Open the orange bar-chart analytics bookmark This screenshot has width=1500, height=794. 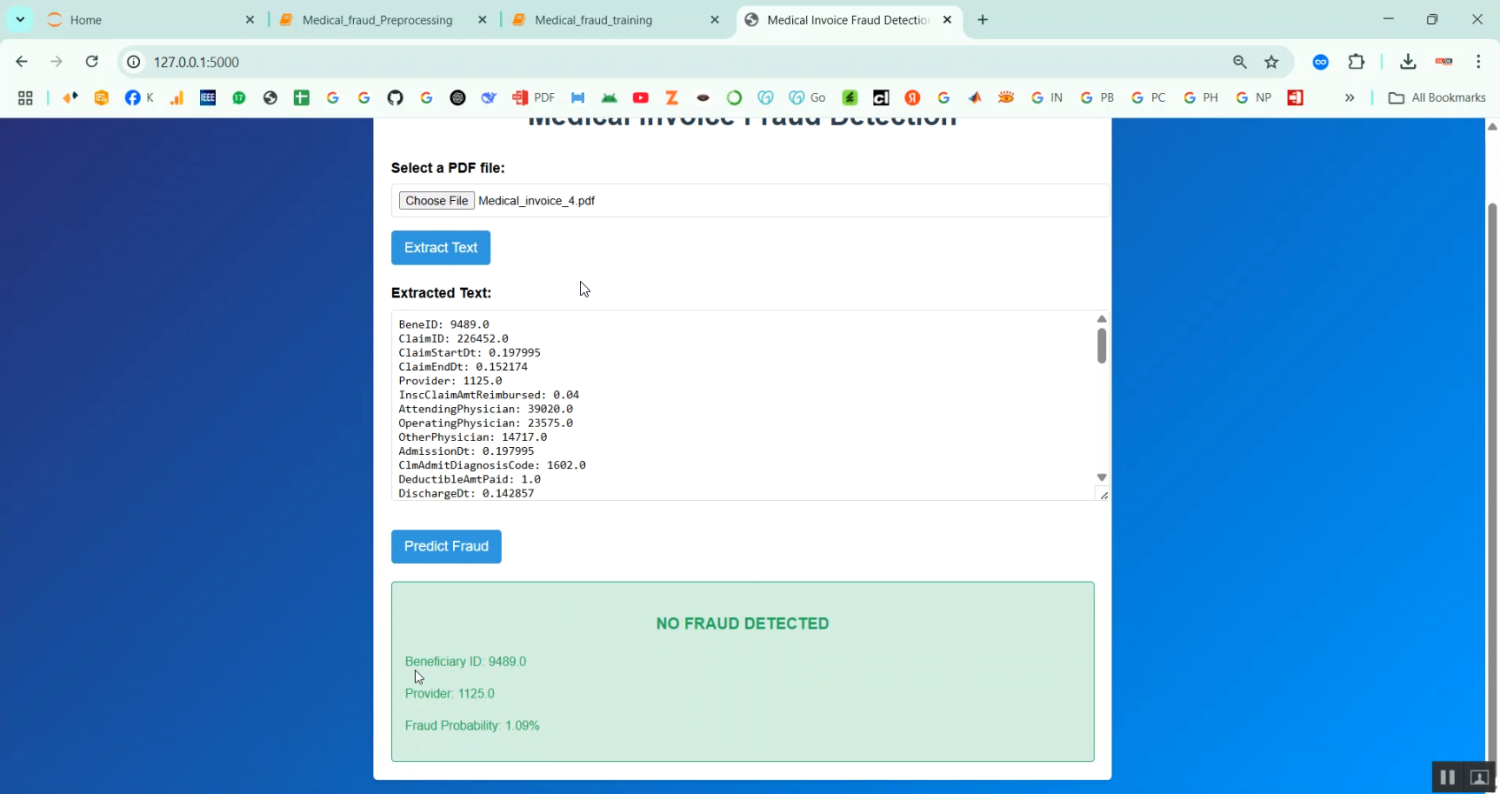[x=177, y=98]
